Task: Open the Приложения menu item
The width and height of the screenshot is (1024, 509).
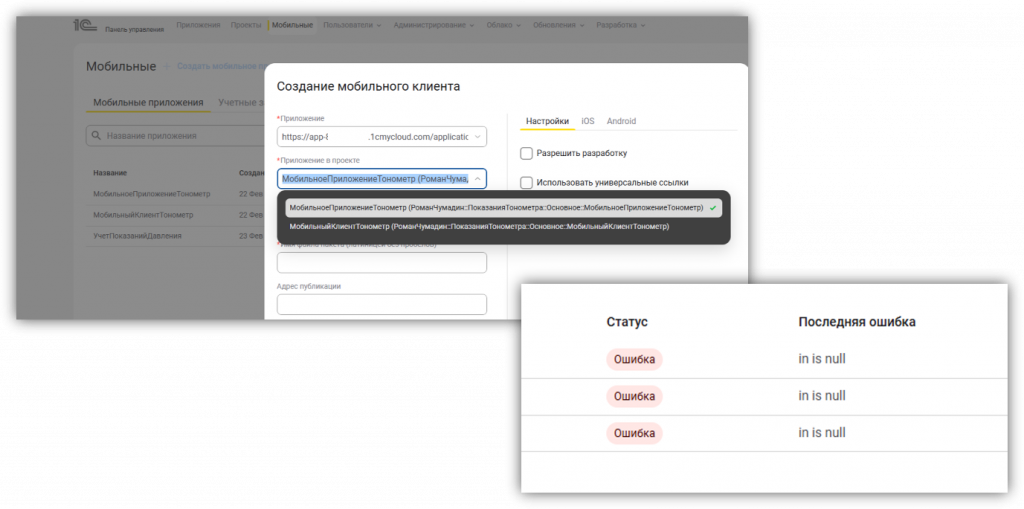Action: (x=198, y=25)
